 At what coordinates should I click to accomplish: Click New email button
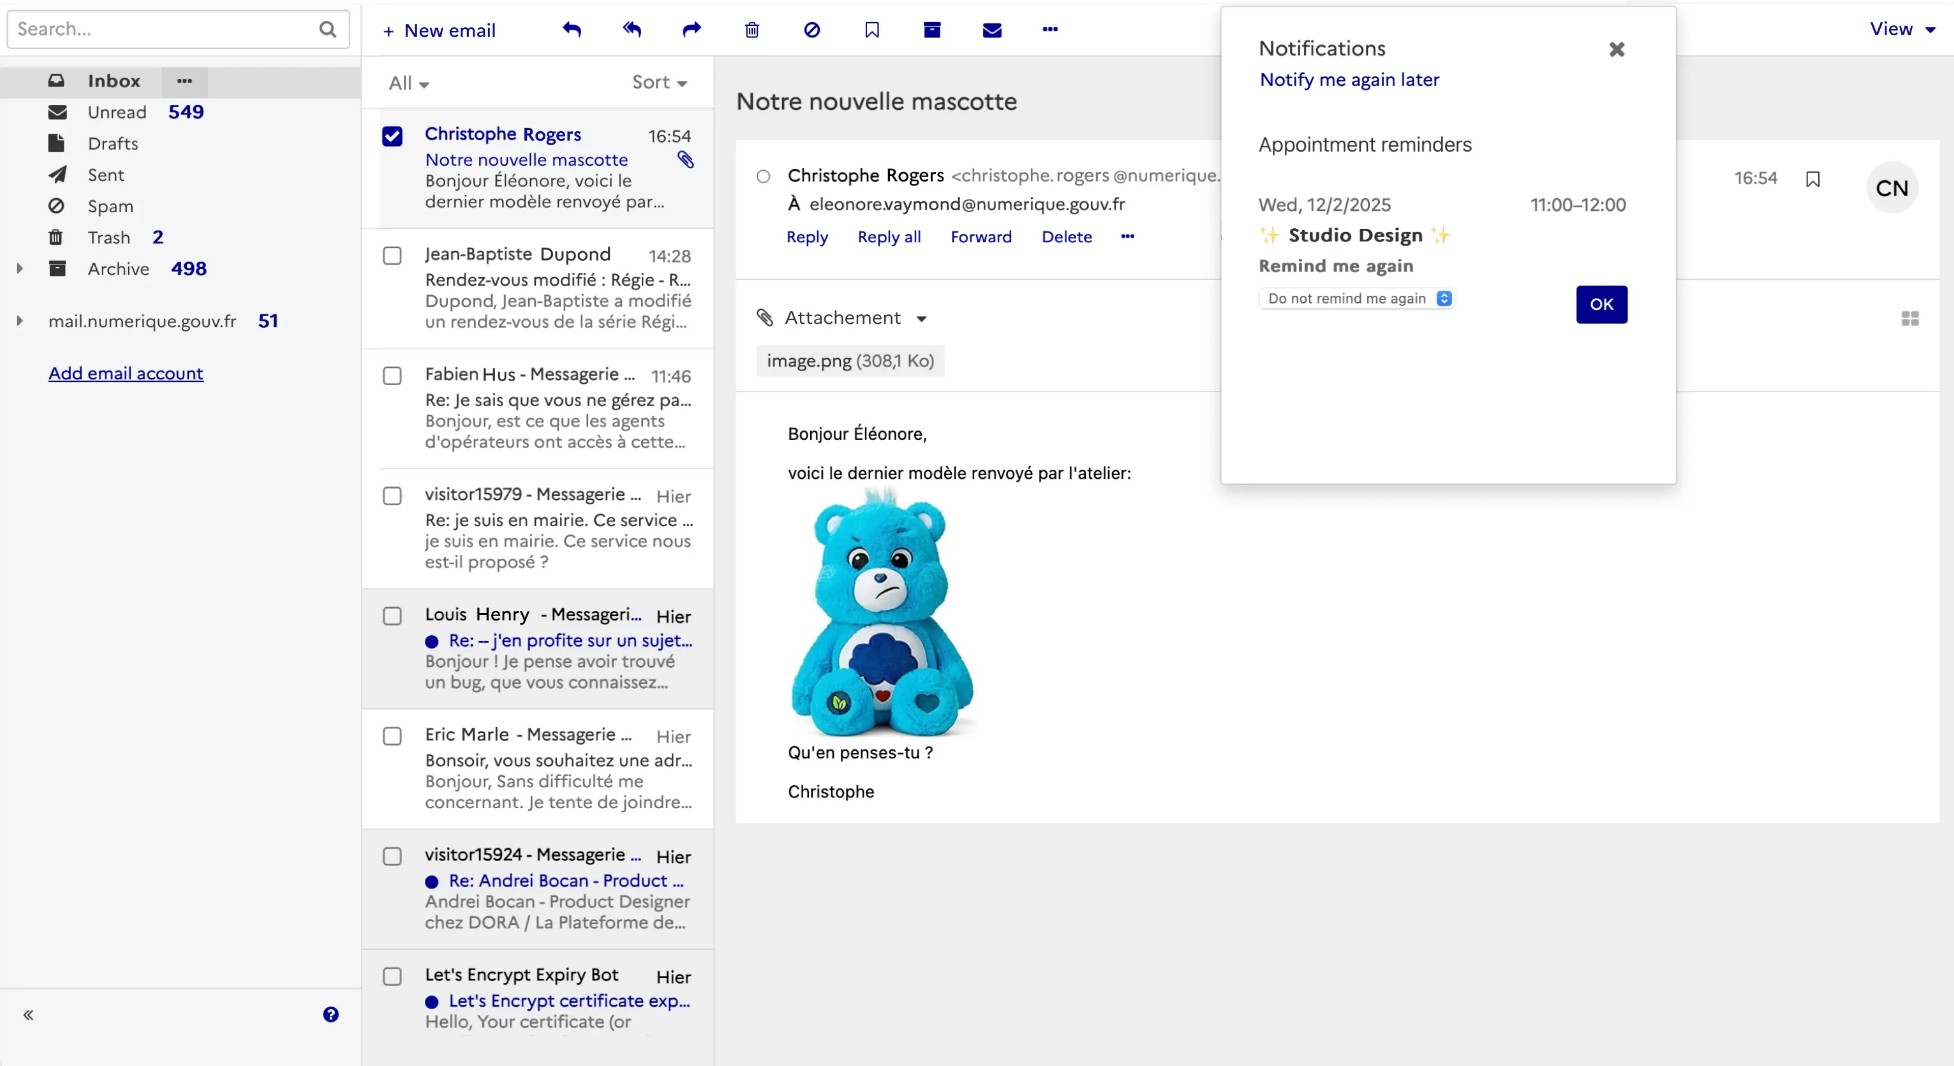(x=439, y=30)
